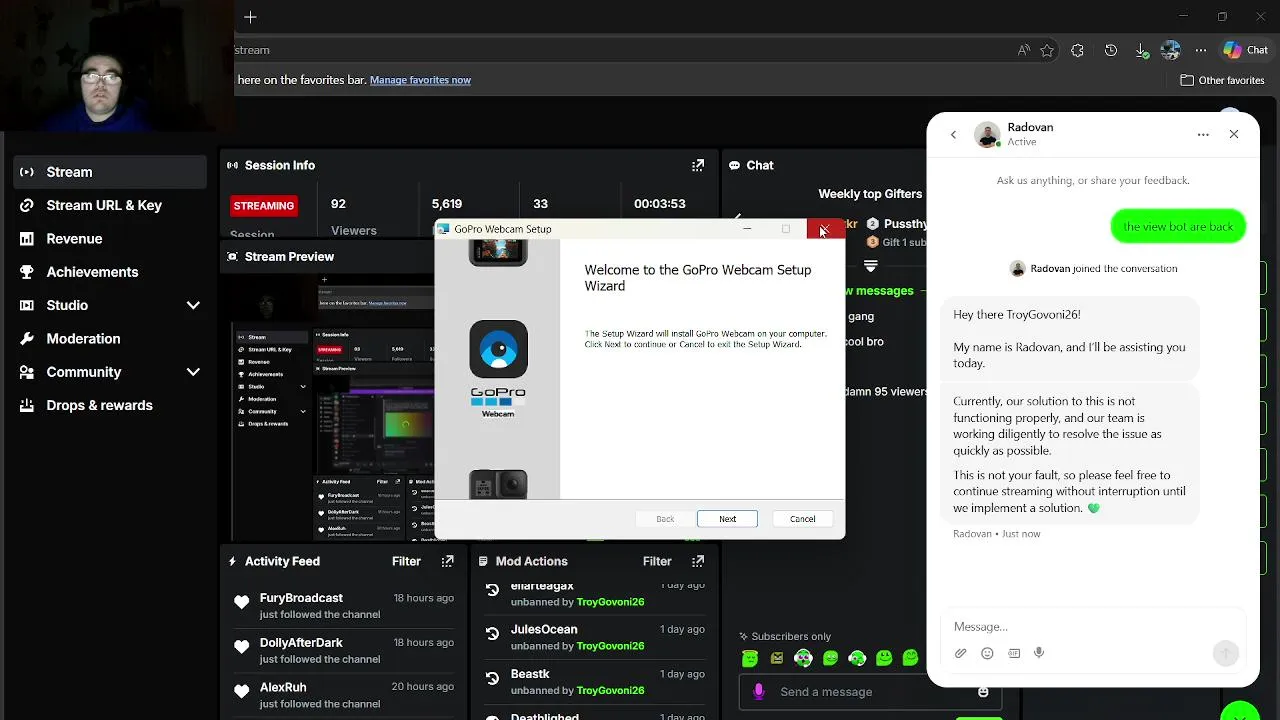Image resolution: width=1280 pixels, height=720 pixels.
Task: Close the Radovan support chat widget
Action: click(1234, 134)
